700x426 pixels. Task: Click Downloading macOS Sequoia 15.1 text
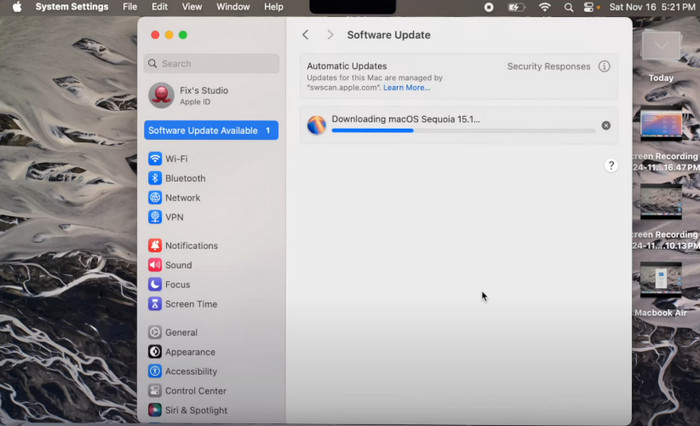[x=406, y=119]
